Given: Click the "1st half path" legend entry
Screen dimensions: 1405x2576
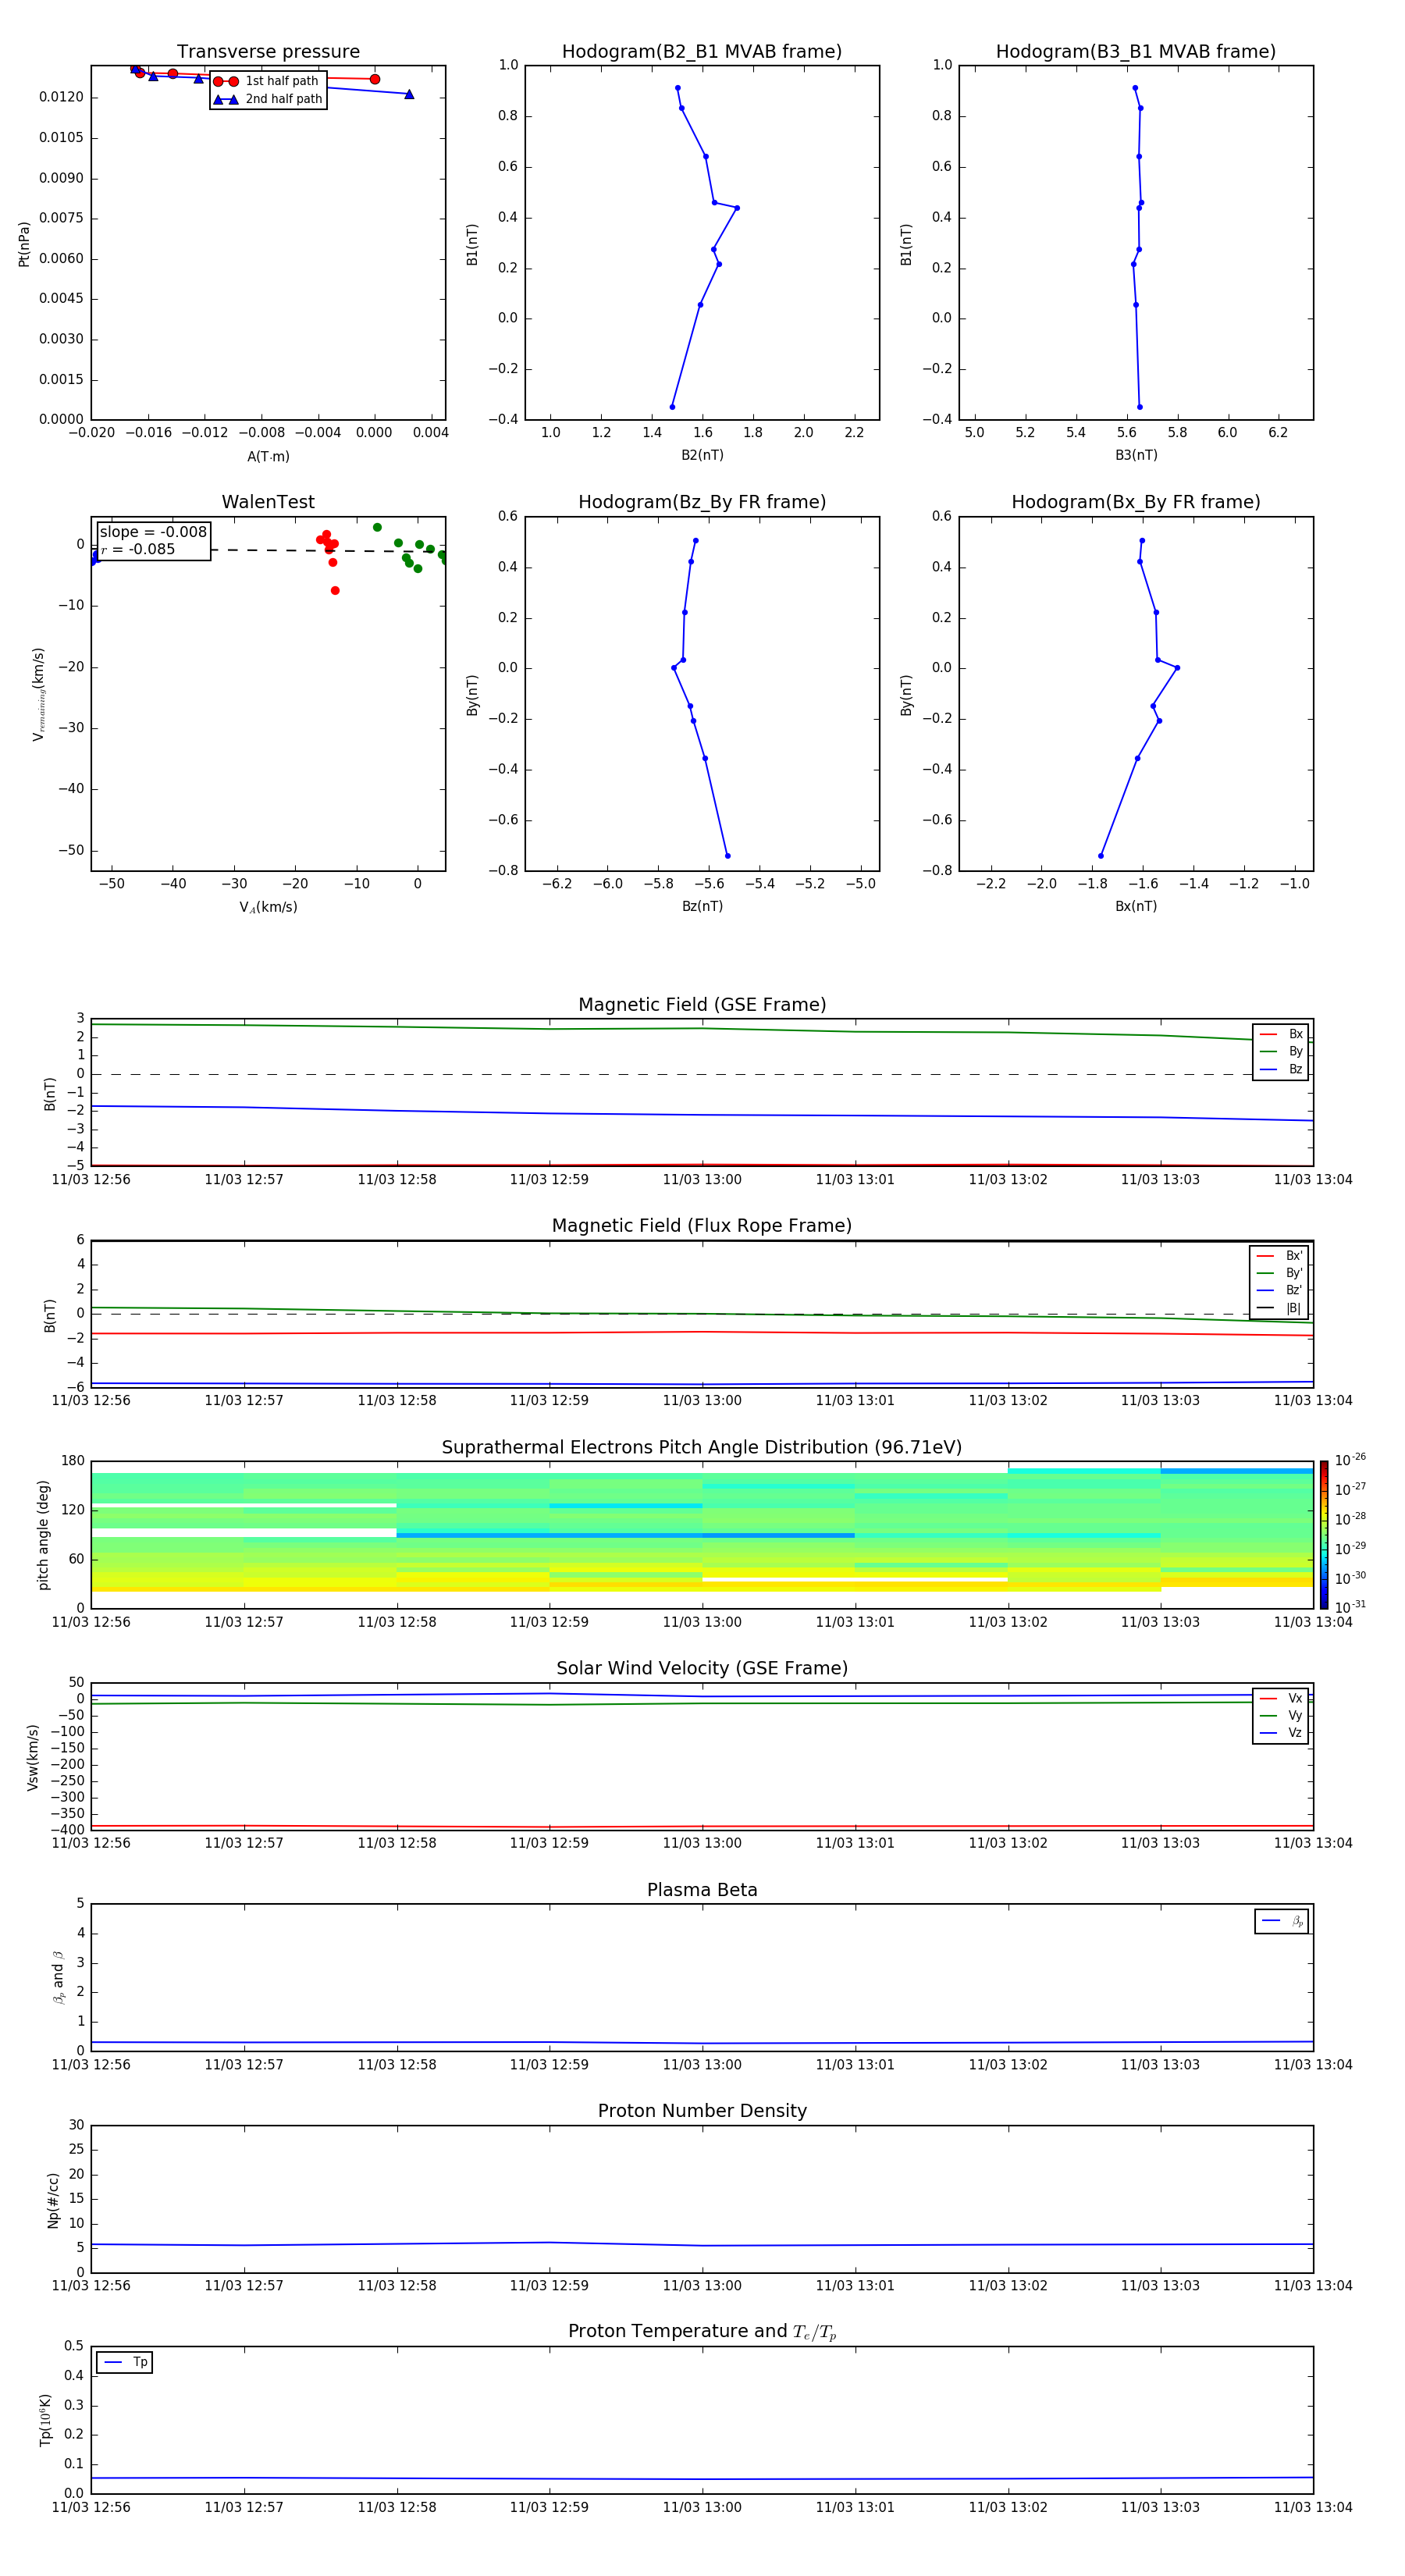Looking at the screenshot, I should pos(268,81).
